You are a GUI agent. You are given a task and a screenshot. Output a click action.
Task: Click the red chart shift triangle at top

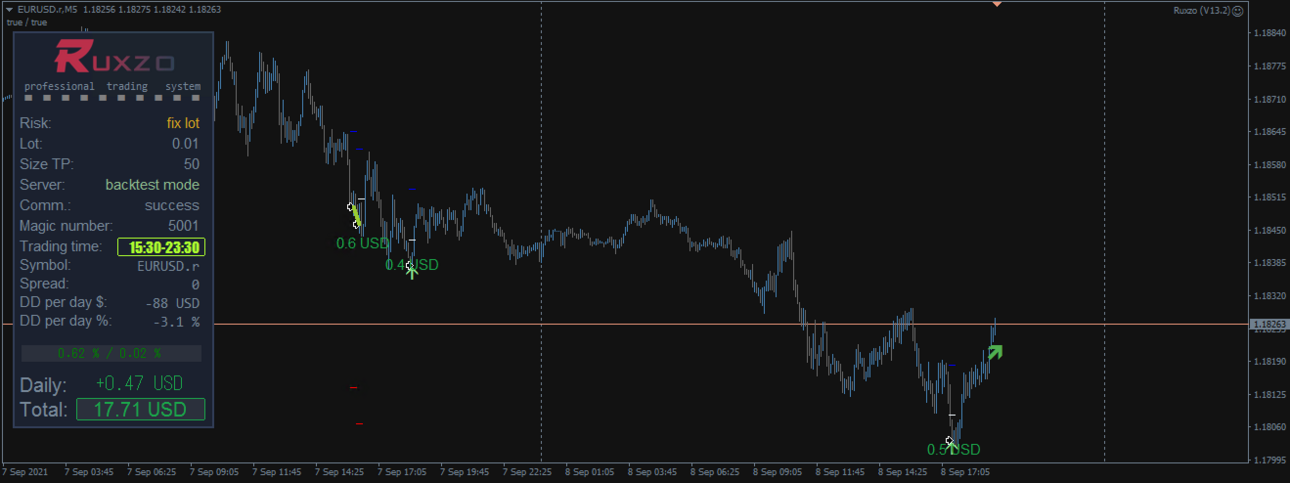[x=997, y=4]
